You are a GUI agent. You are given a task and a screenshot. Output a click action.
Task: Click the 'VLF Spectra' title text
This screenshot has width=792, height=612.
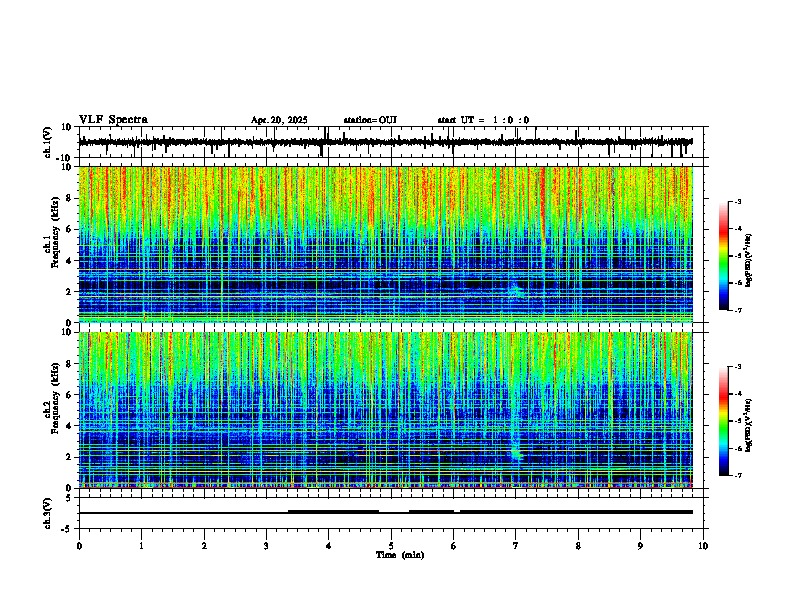113,120
